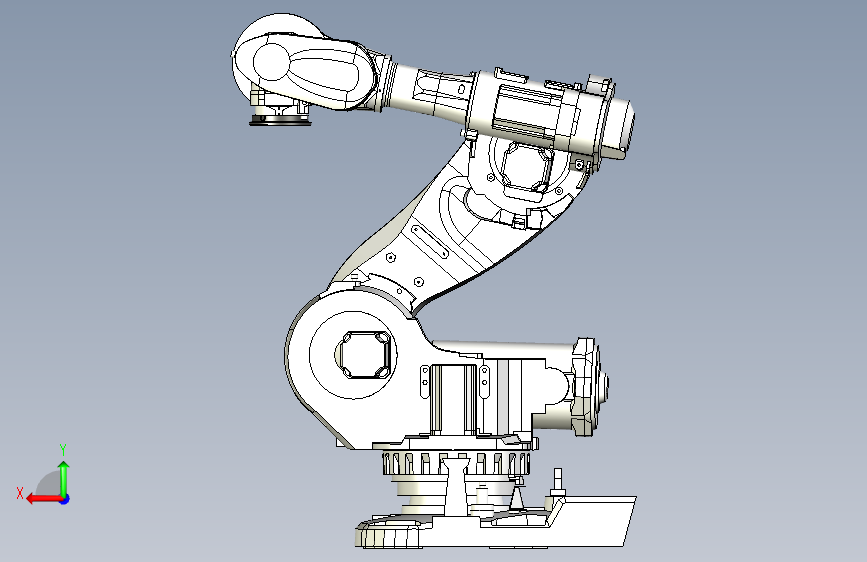
Task: Select the knurled round motor cap behind the base
Action: (x=589, y=386)
